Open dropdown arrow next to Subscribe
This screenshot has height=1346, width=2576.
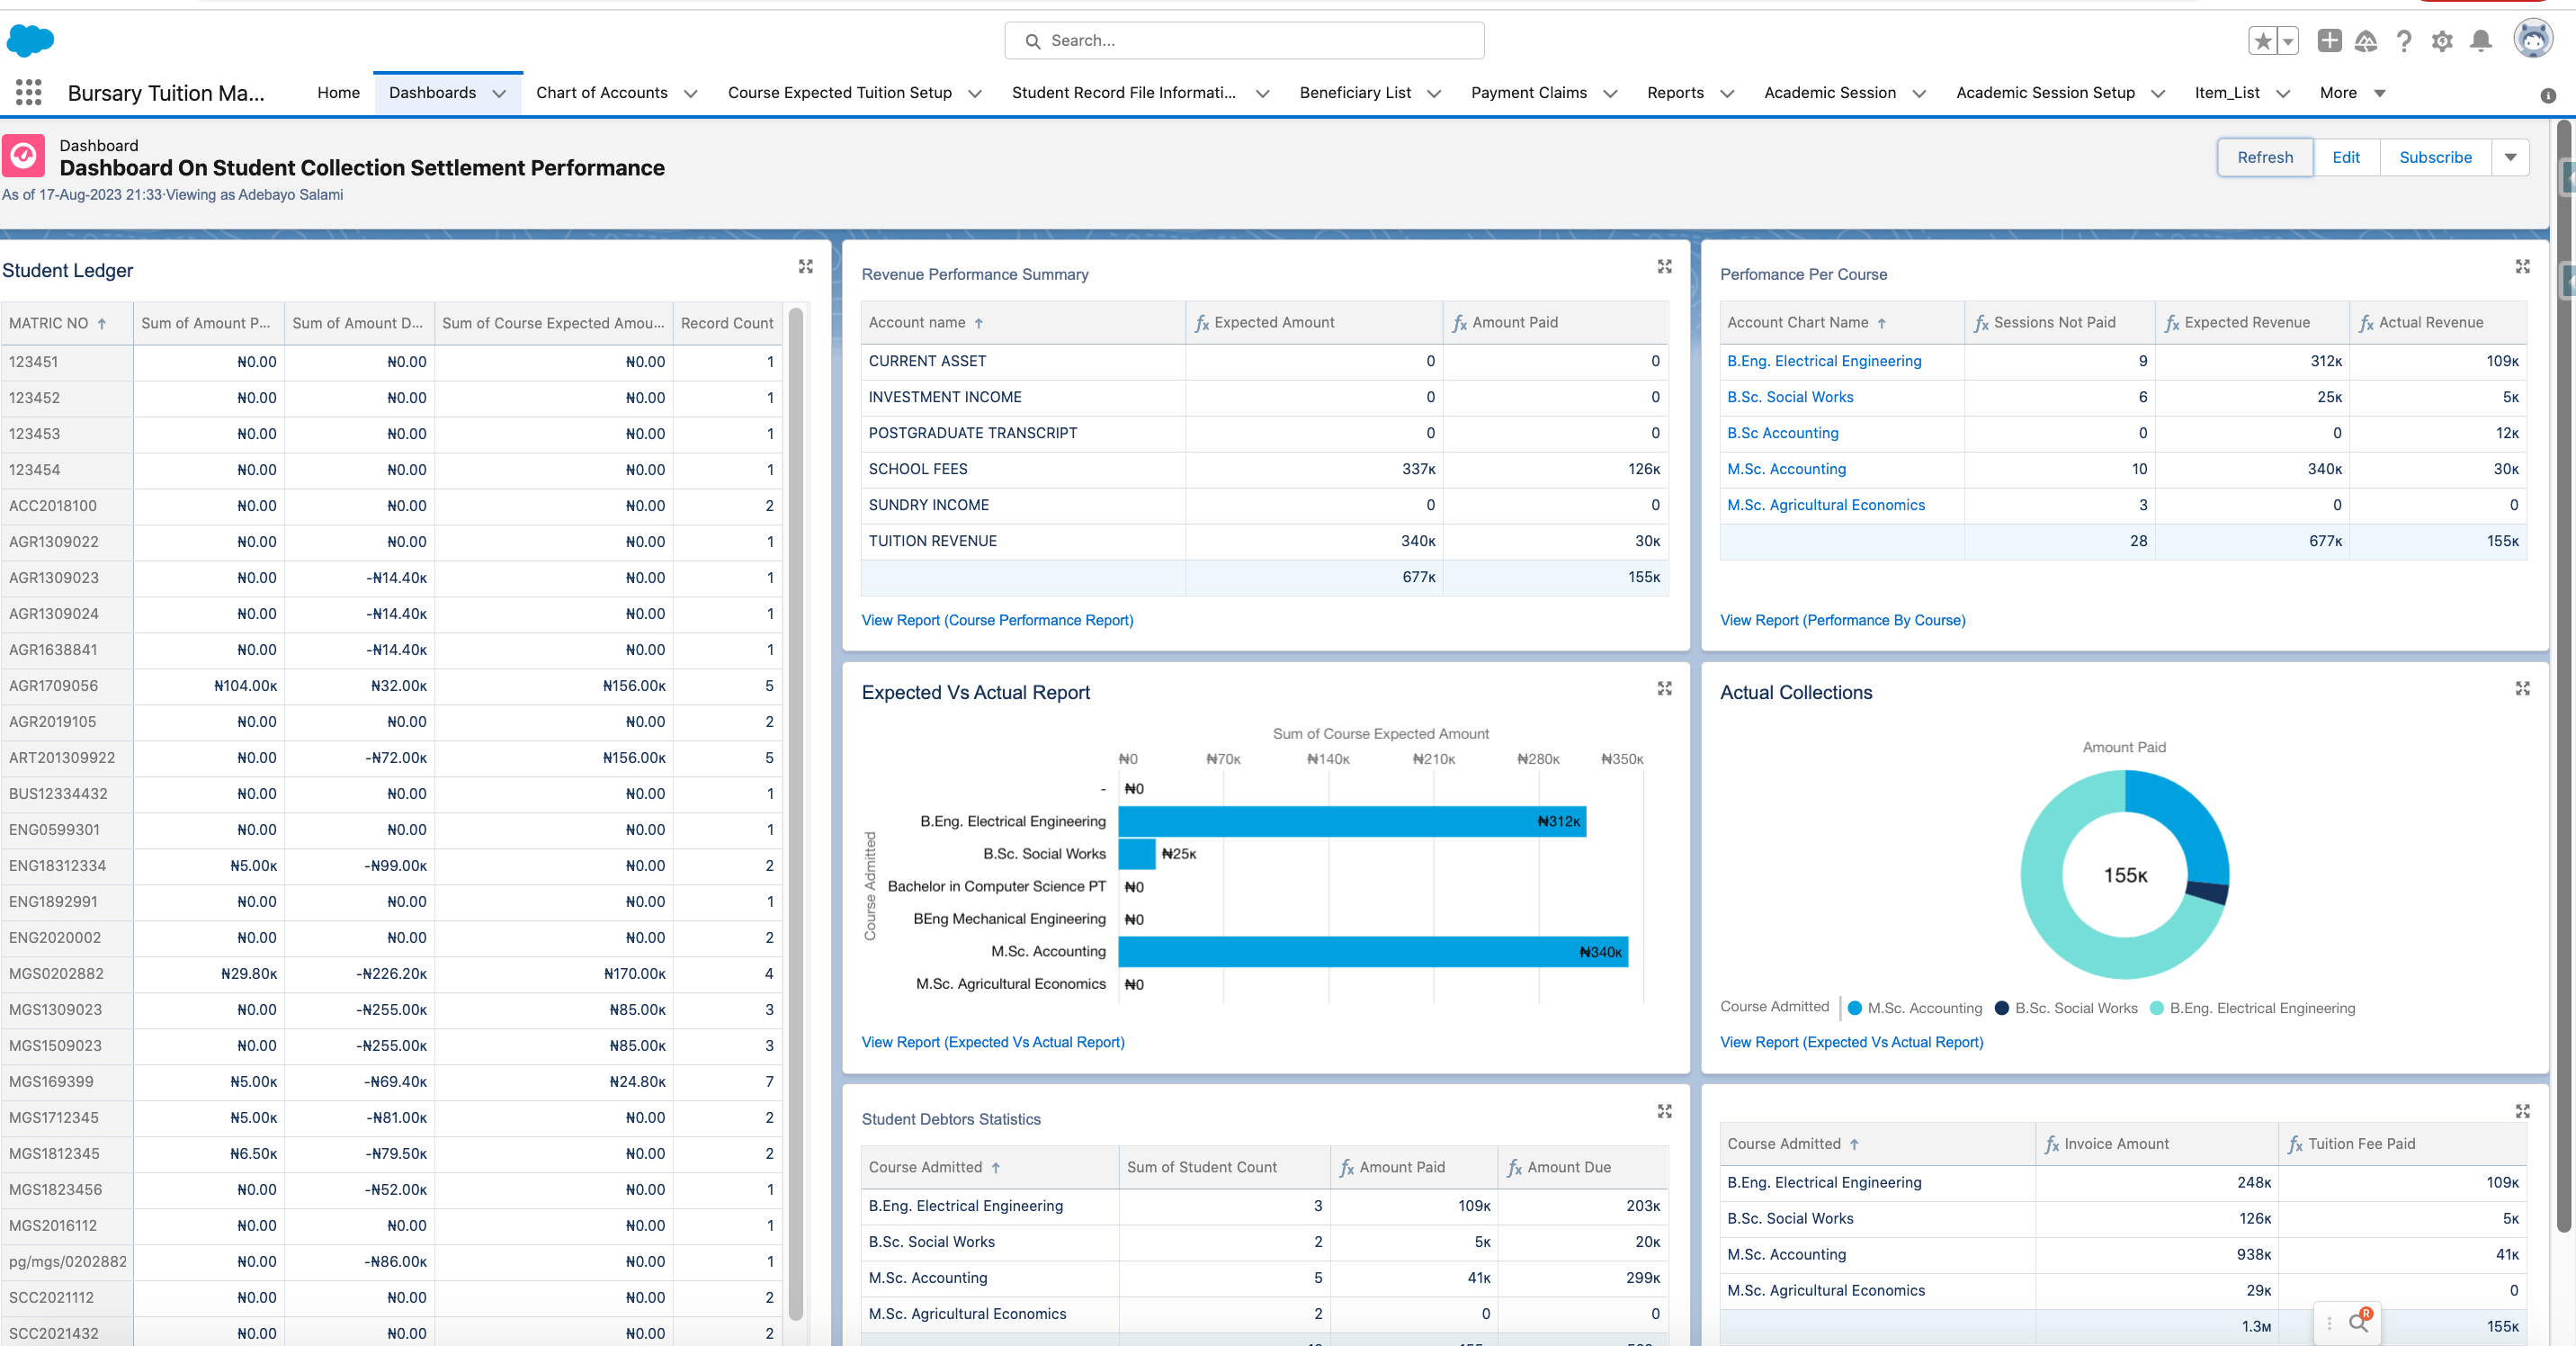pyautogui.click(x=2510, y=157)
